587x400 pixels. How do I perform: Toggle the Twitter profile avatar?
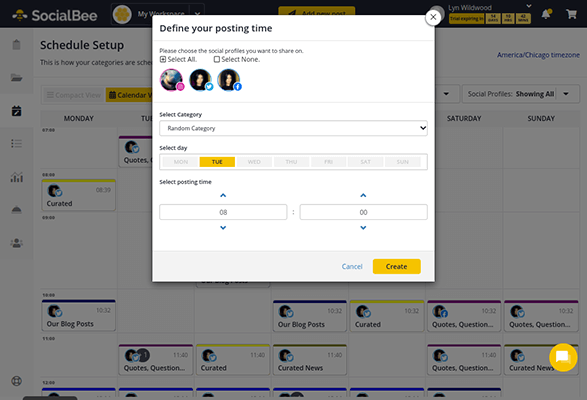point(201,80)
